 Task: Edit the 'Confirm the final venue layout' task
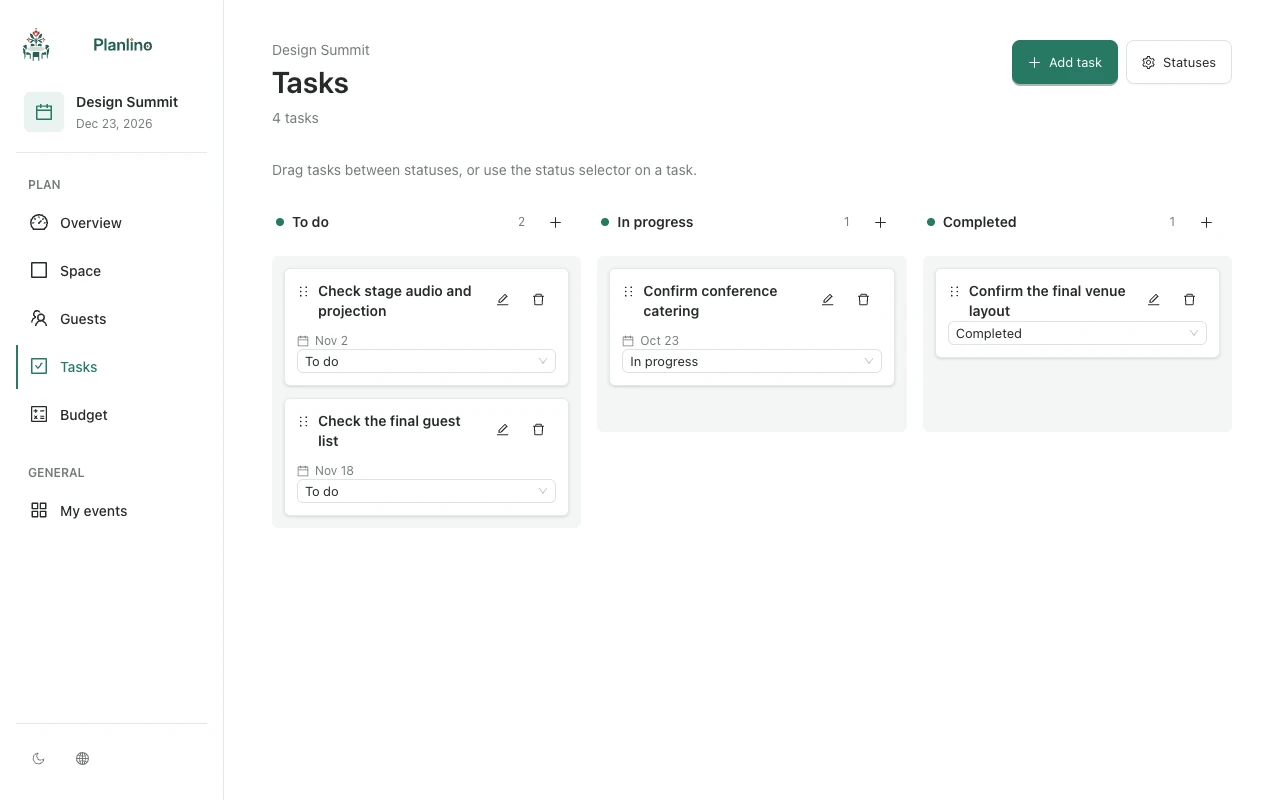tap(1154, 300)
